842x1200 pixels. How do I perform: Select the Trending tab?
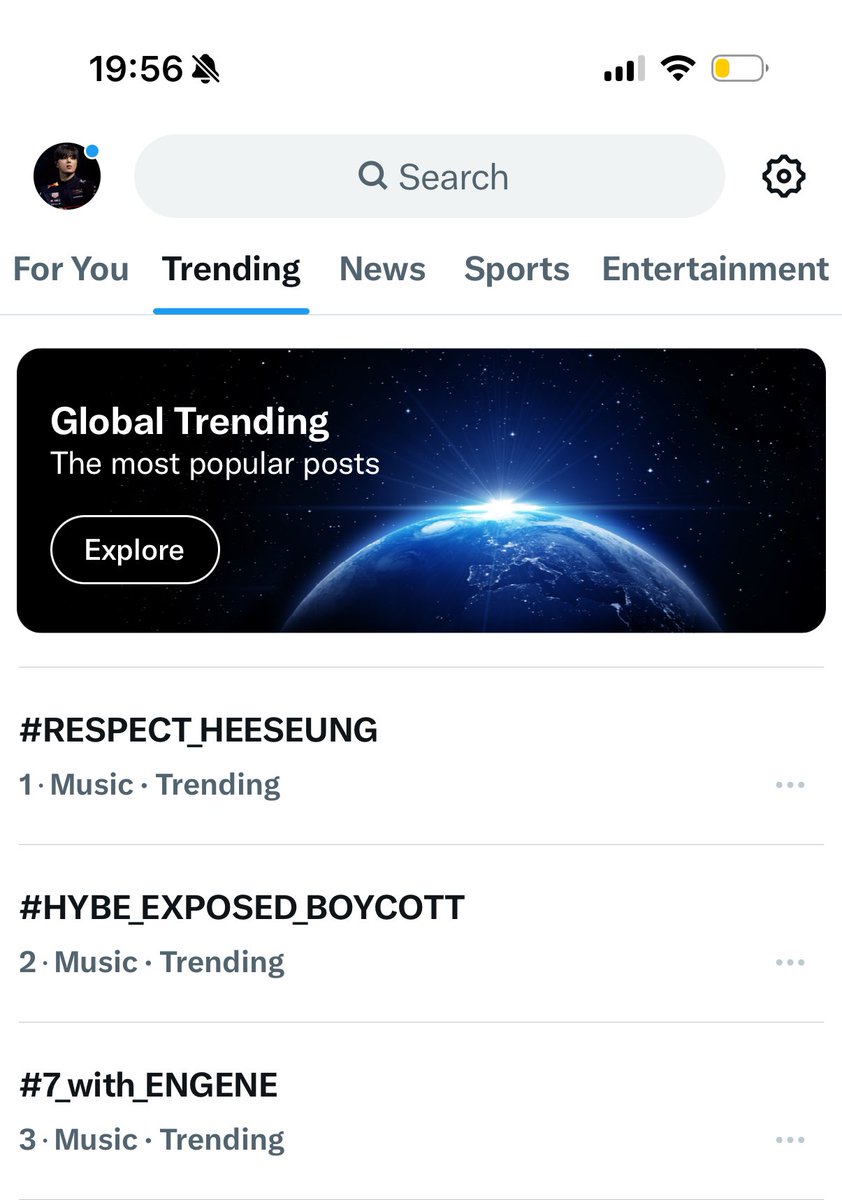click(x=231, y=269)
